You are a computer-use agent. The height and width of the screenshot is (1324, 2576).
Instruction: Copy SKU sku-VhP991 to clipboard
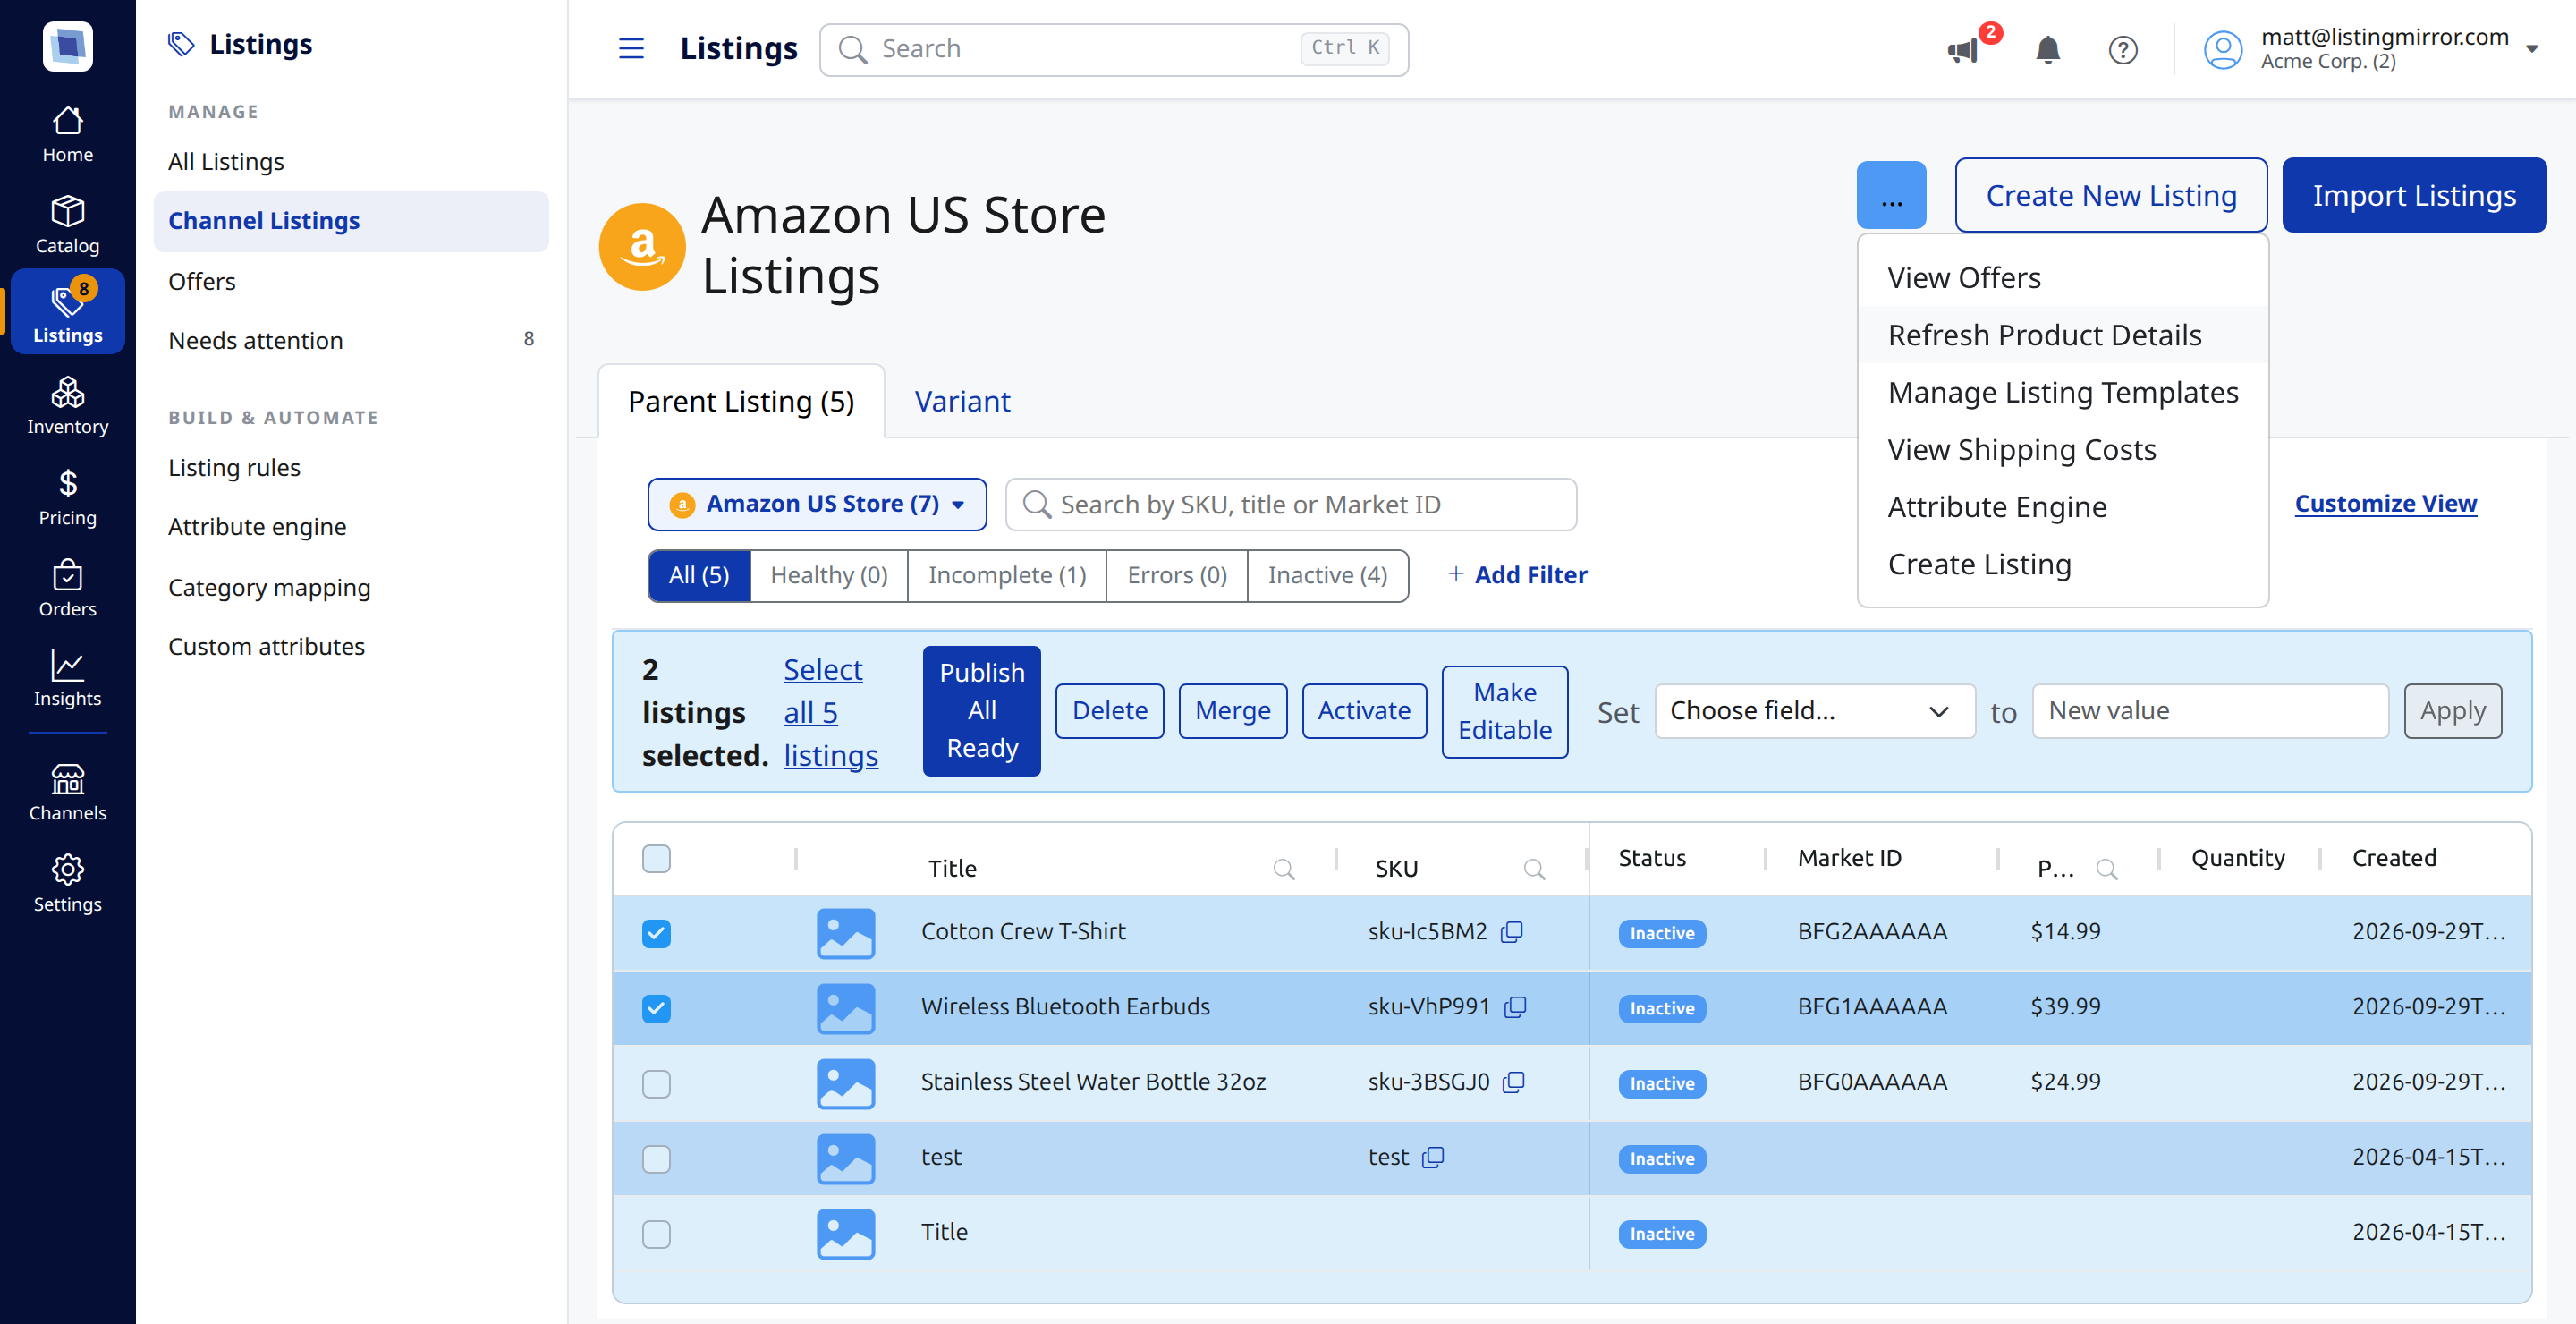pyautogui.click(x=1515, y=1007)
